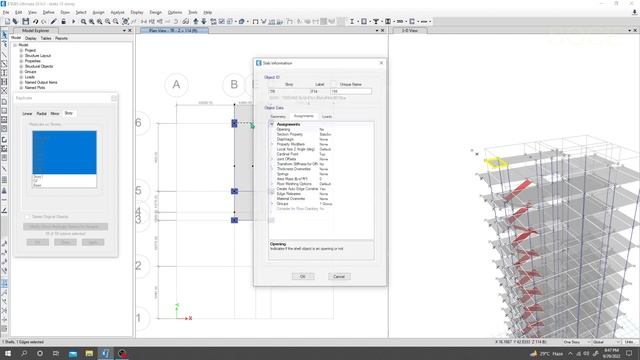
Task: Expand the Named Output Items tree node
Action: 21,82
